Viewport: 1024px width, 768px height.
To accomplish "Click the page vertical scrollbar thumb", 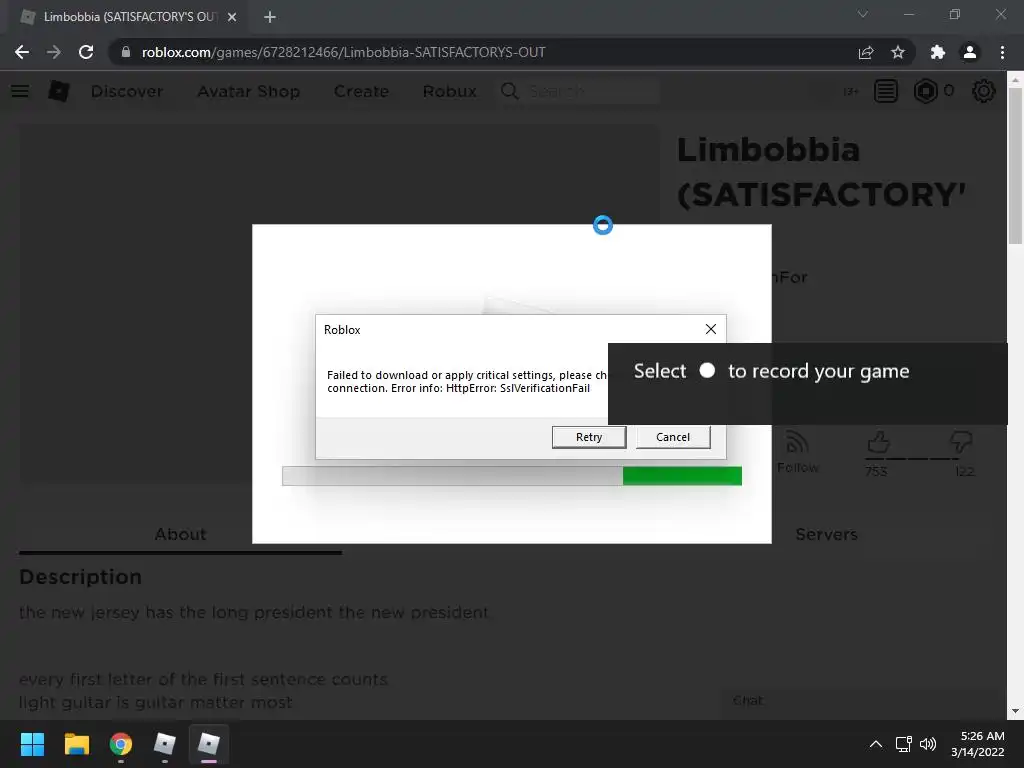I will (1015, 167).
